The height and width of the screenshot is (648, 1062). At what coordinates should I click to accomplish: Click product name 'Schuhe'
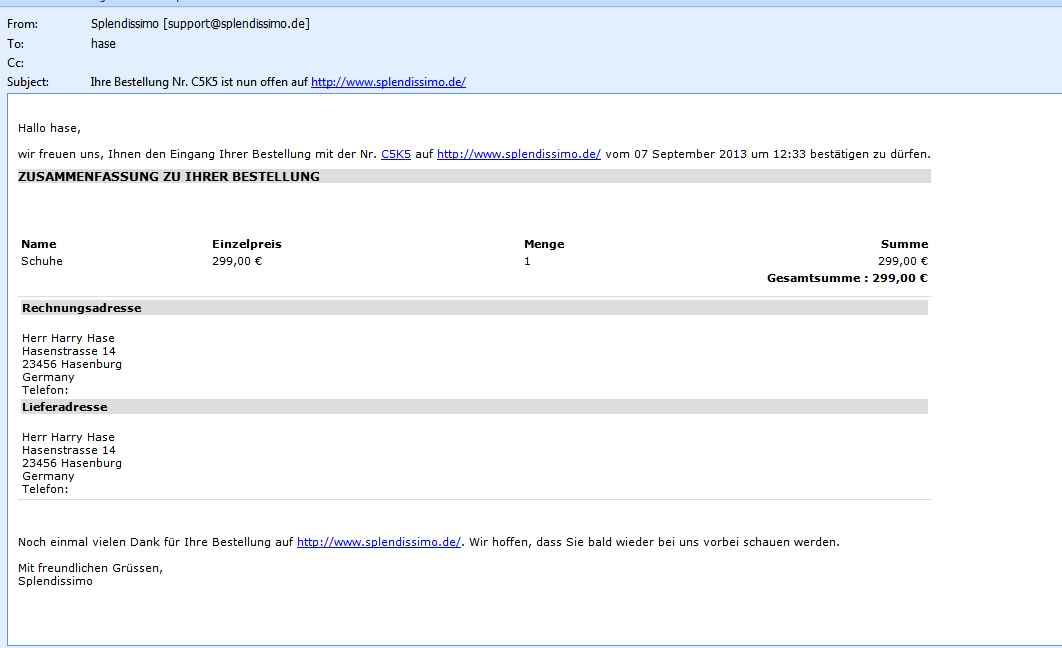click(x=42, y=261)
